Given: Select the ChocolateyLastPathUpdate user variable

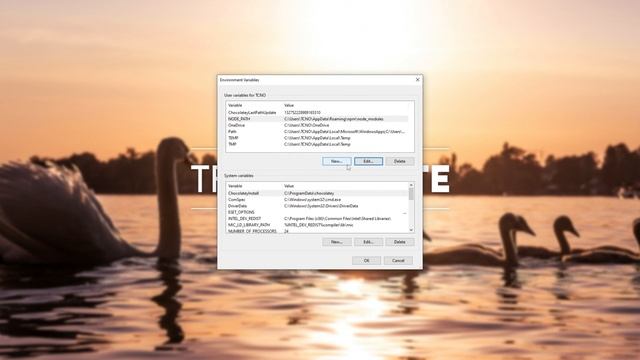Looking at the screenshot, I should 317,112.
